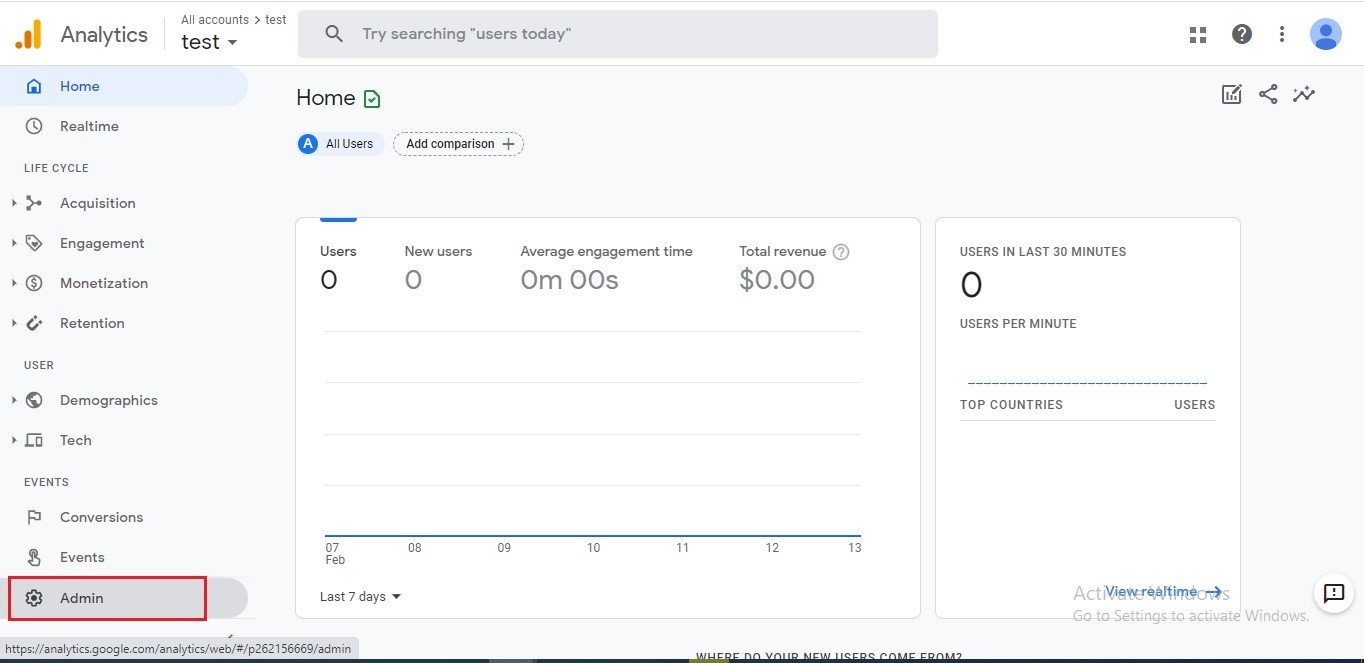Select Conversions in the sidebar
Viewport: 1364px width, 663px height.
click(x=101, y=517)
